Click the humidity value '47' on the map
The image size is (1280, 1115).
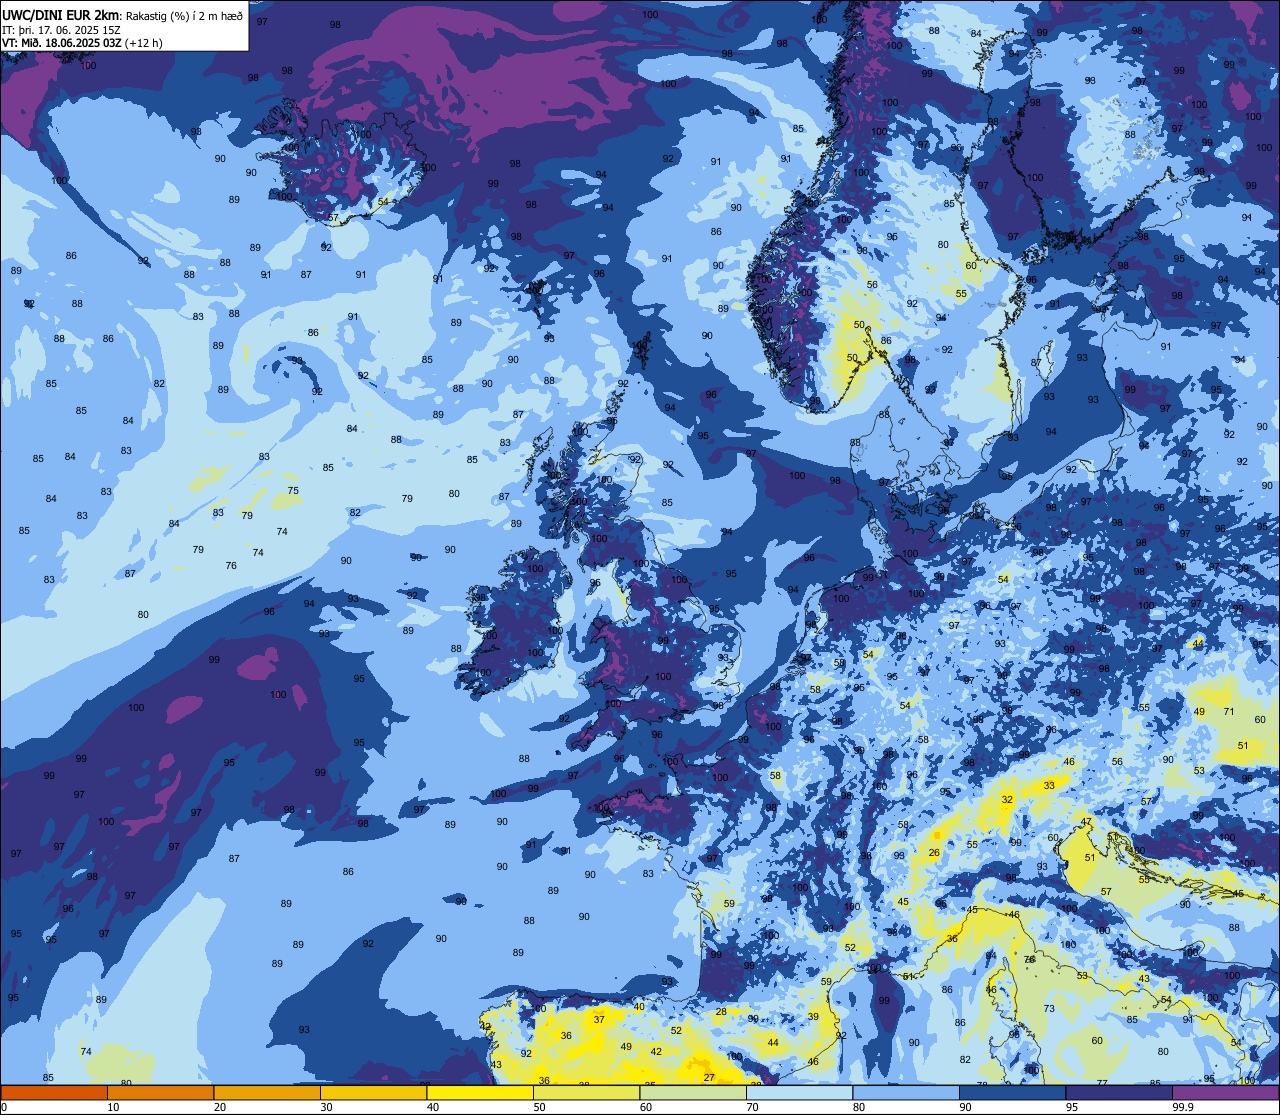click(x=1086, y=822)
